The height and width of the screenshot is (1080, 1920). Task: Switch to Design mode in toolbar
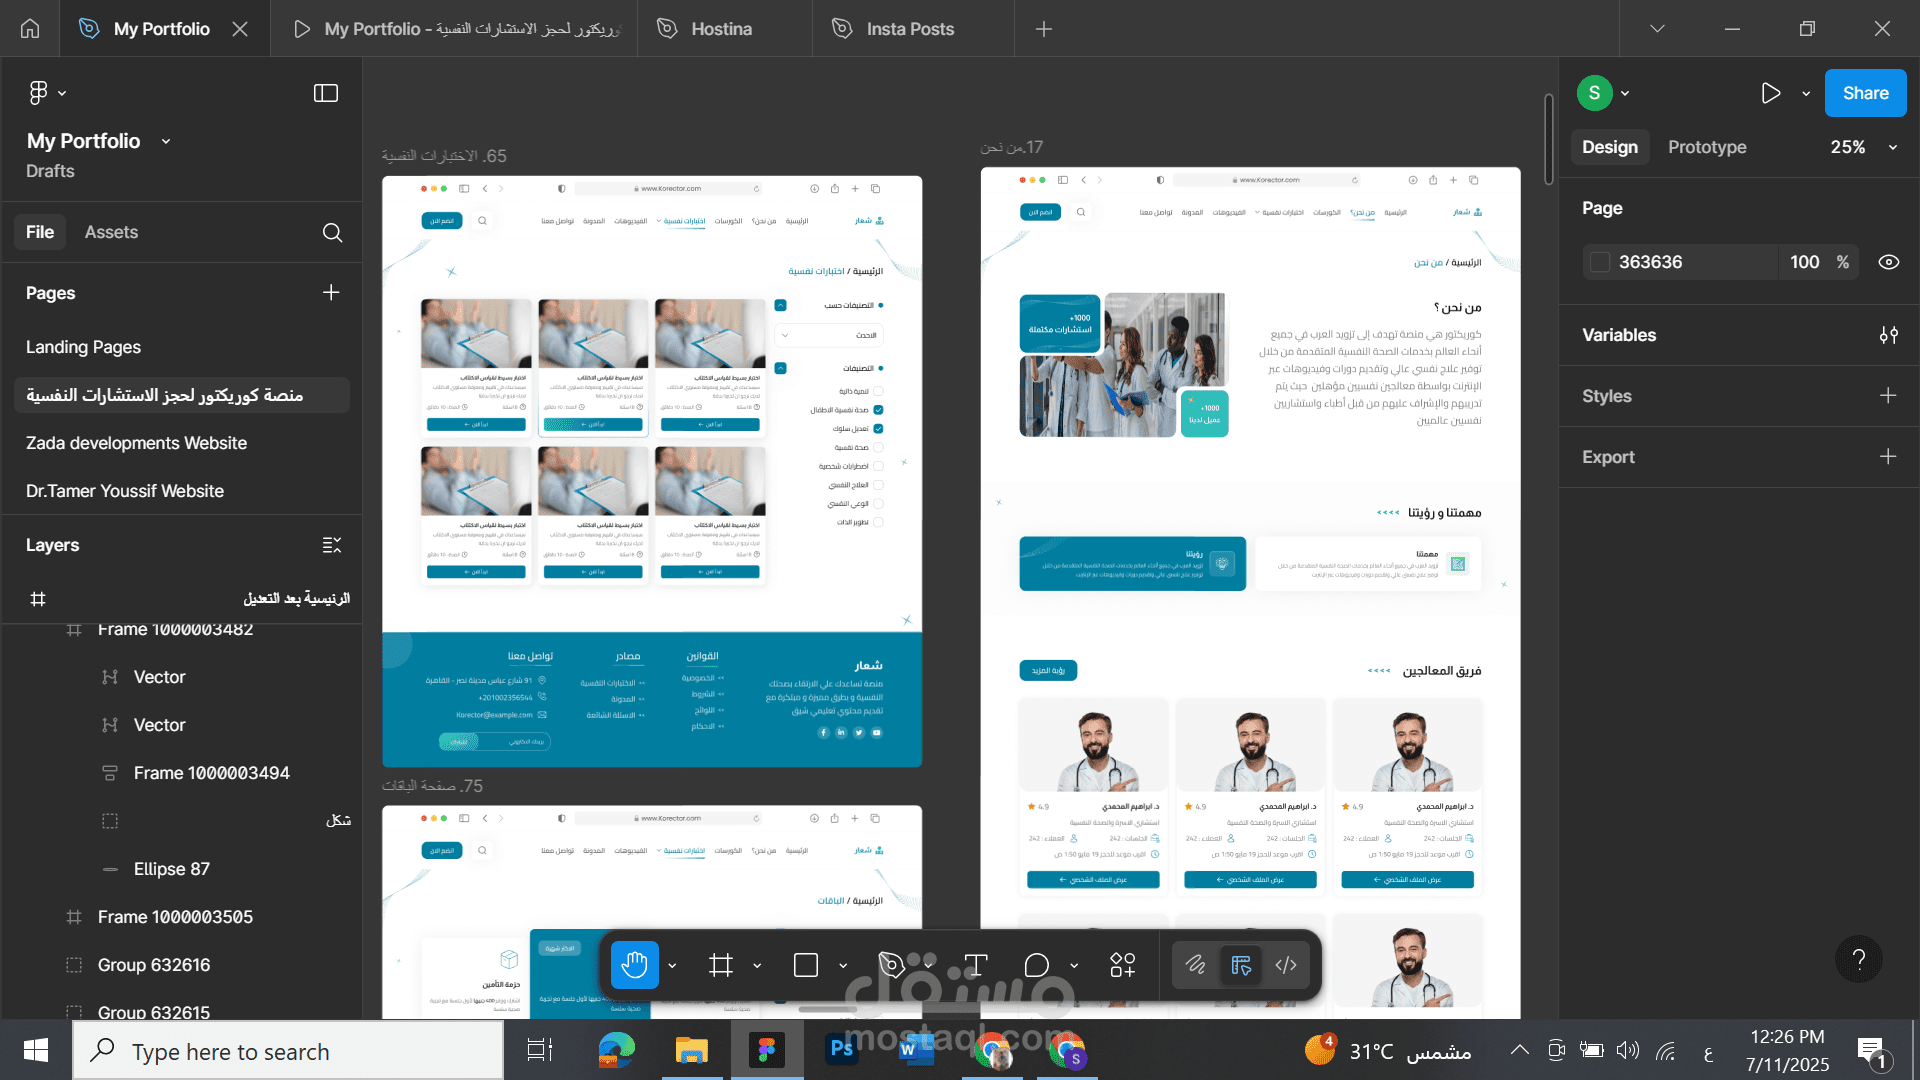[x=1241, y=965]
